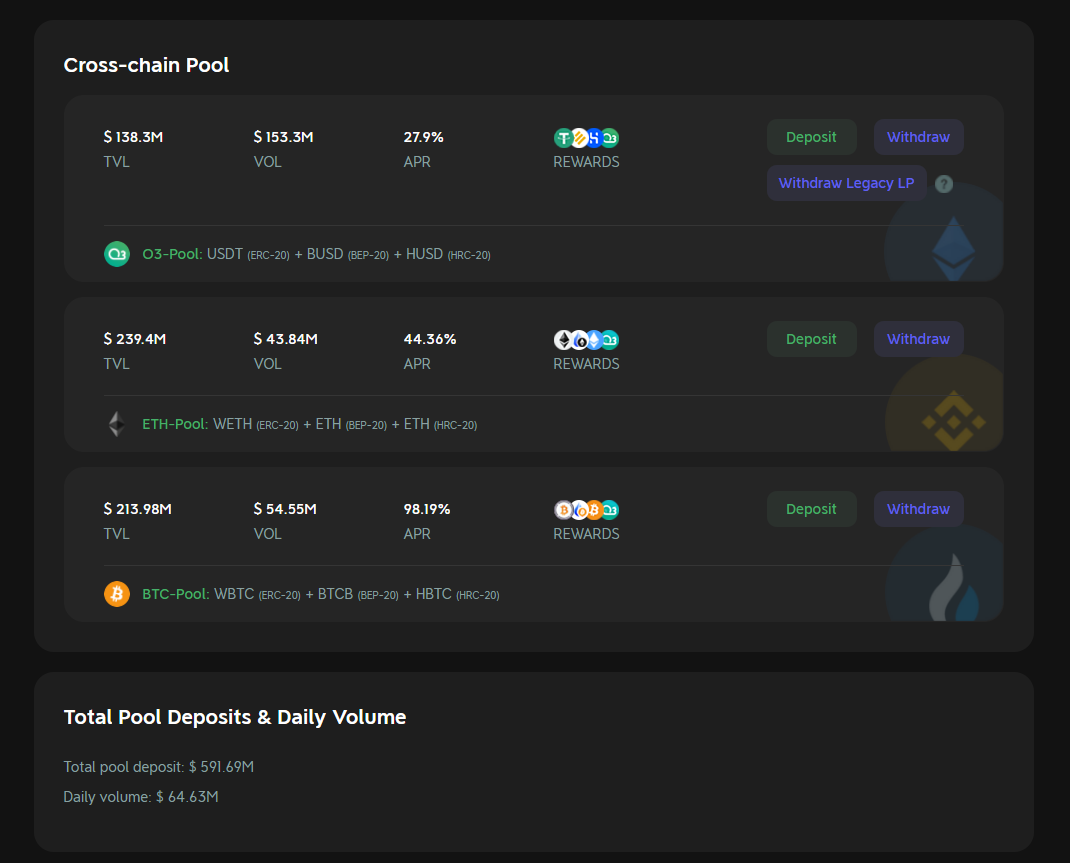The width and height of the screenshot is (1070, 863).
Task: Click the 98.19% APR value
Action: 427,509
